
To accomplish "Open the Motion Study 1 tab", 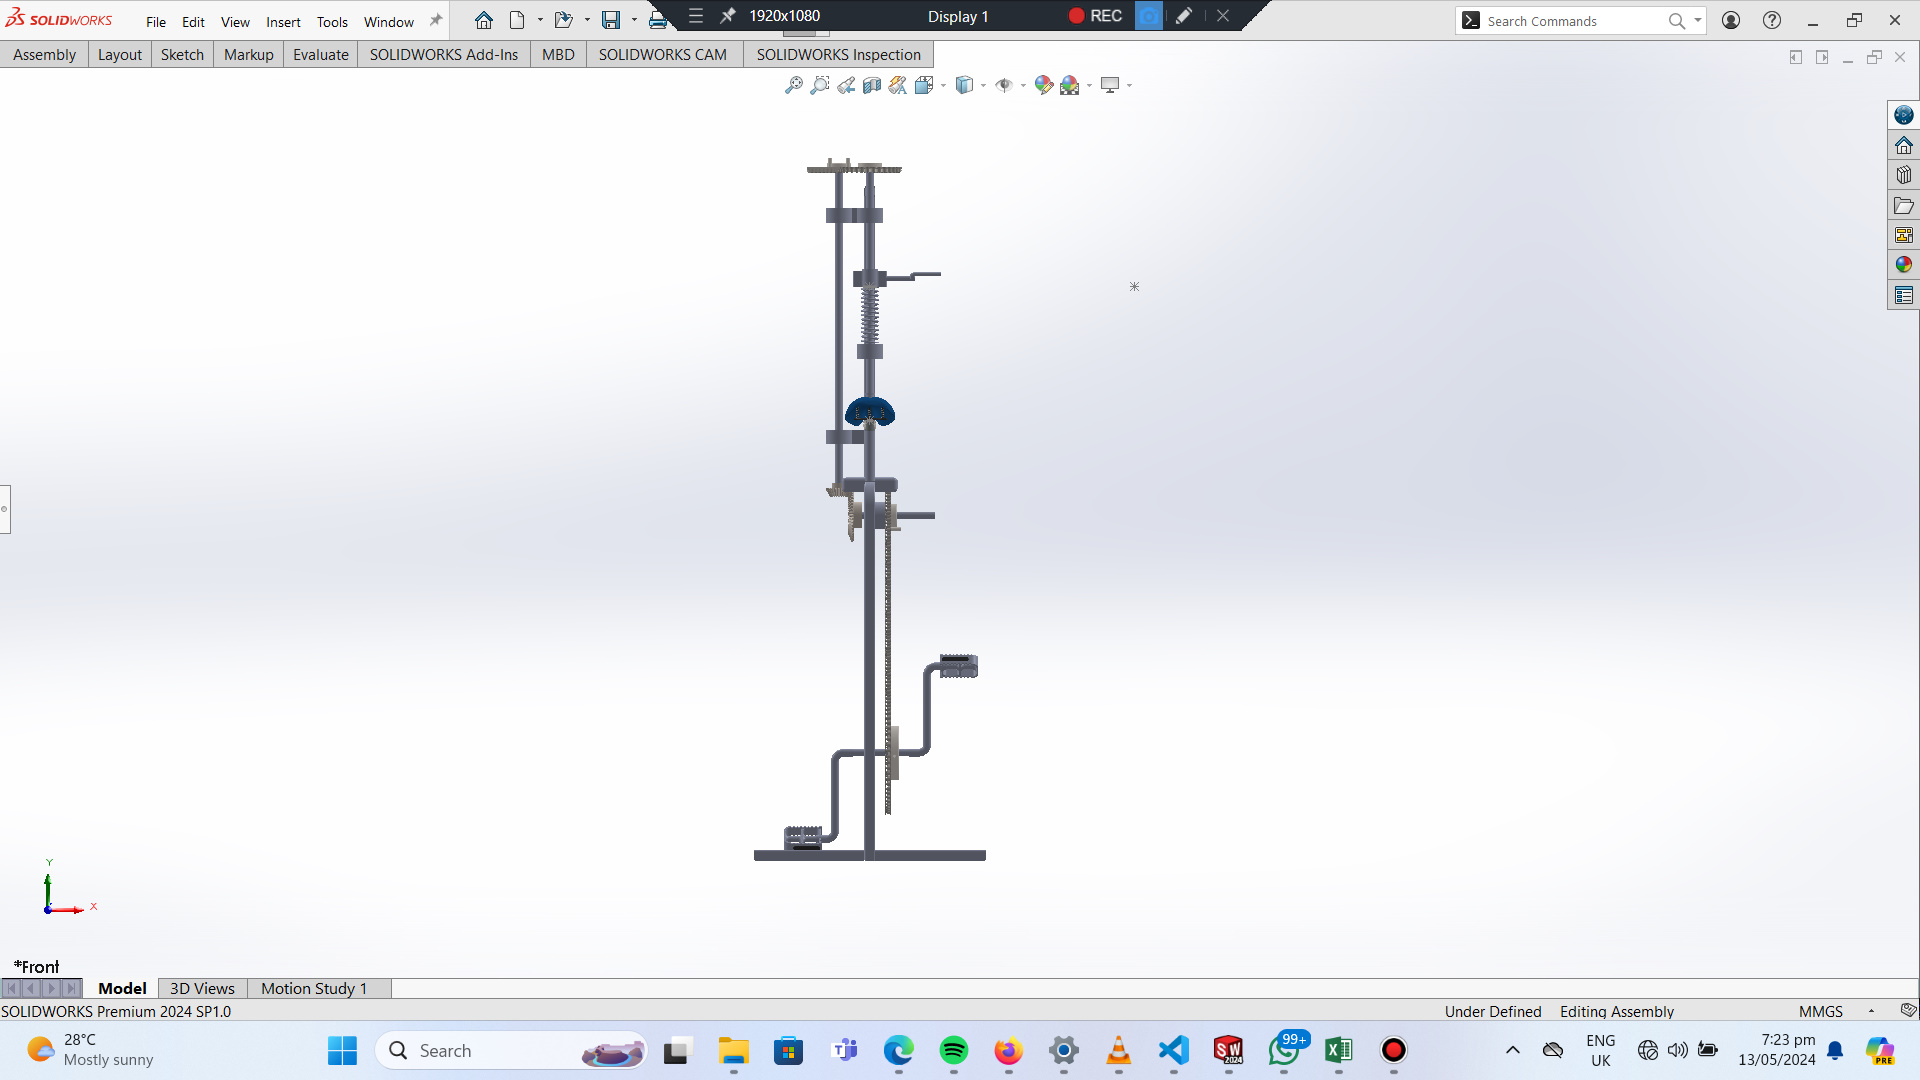I will click(x=314, y=988).
